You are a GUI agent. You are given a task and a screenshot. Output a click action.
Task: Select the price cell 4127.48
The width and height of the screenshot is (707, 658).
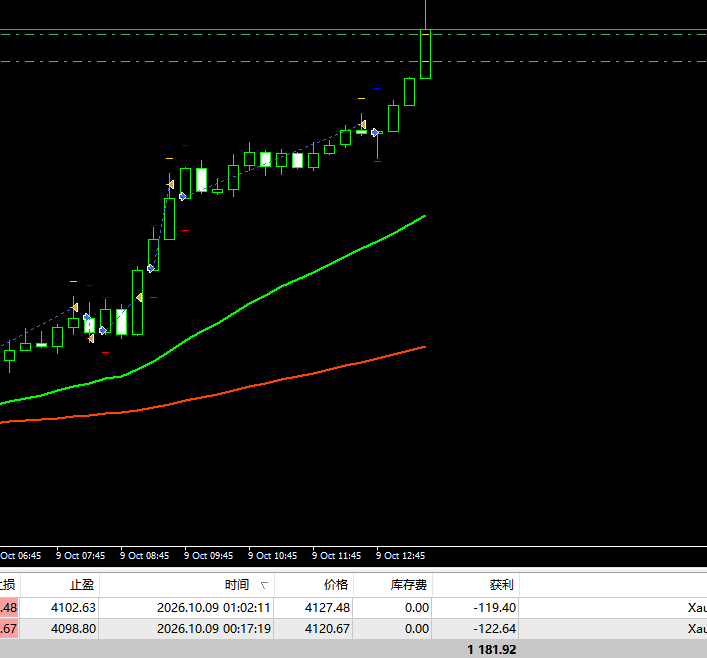tap(327, 607)
